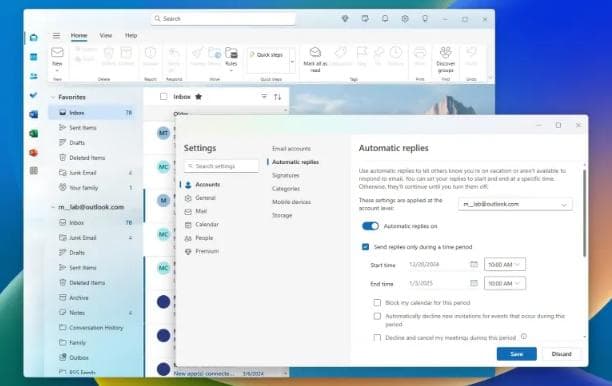This screenshot has height=386, width=612.
Task: Launch Excel from the Outlook sidebar
Action: pyautogui.click(x=34, y=133)
